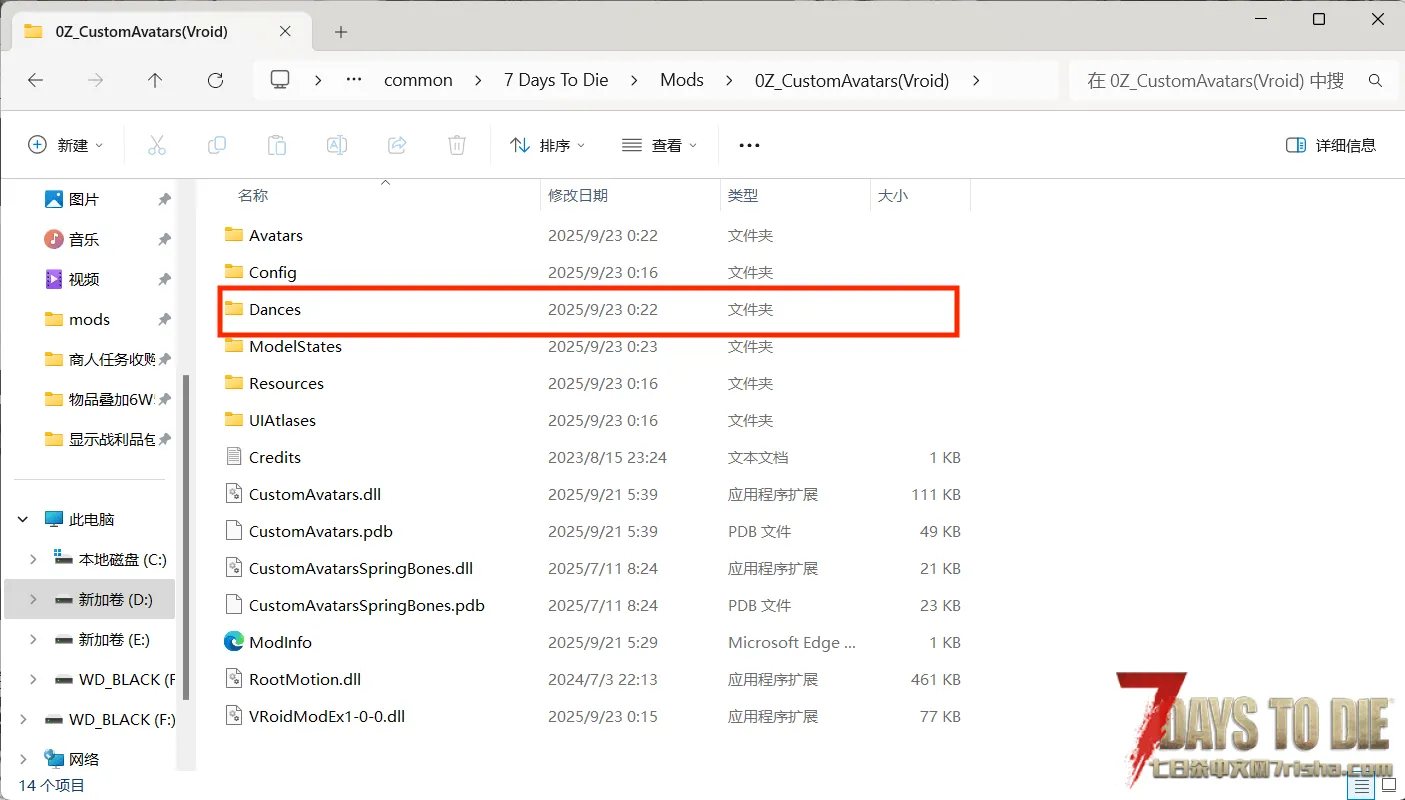Image resolution: width=1405 pixels, height=800 pixels.
Task: Click the Share icon in toolbar
Action: coord(397,145)
